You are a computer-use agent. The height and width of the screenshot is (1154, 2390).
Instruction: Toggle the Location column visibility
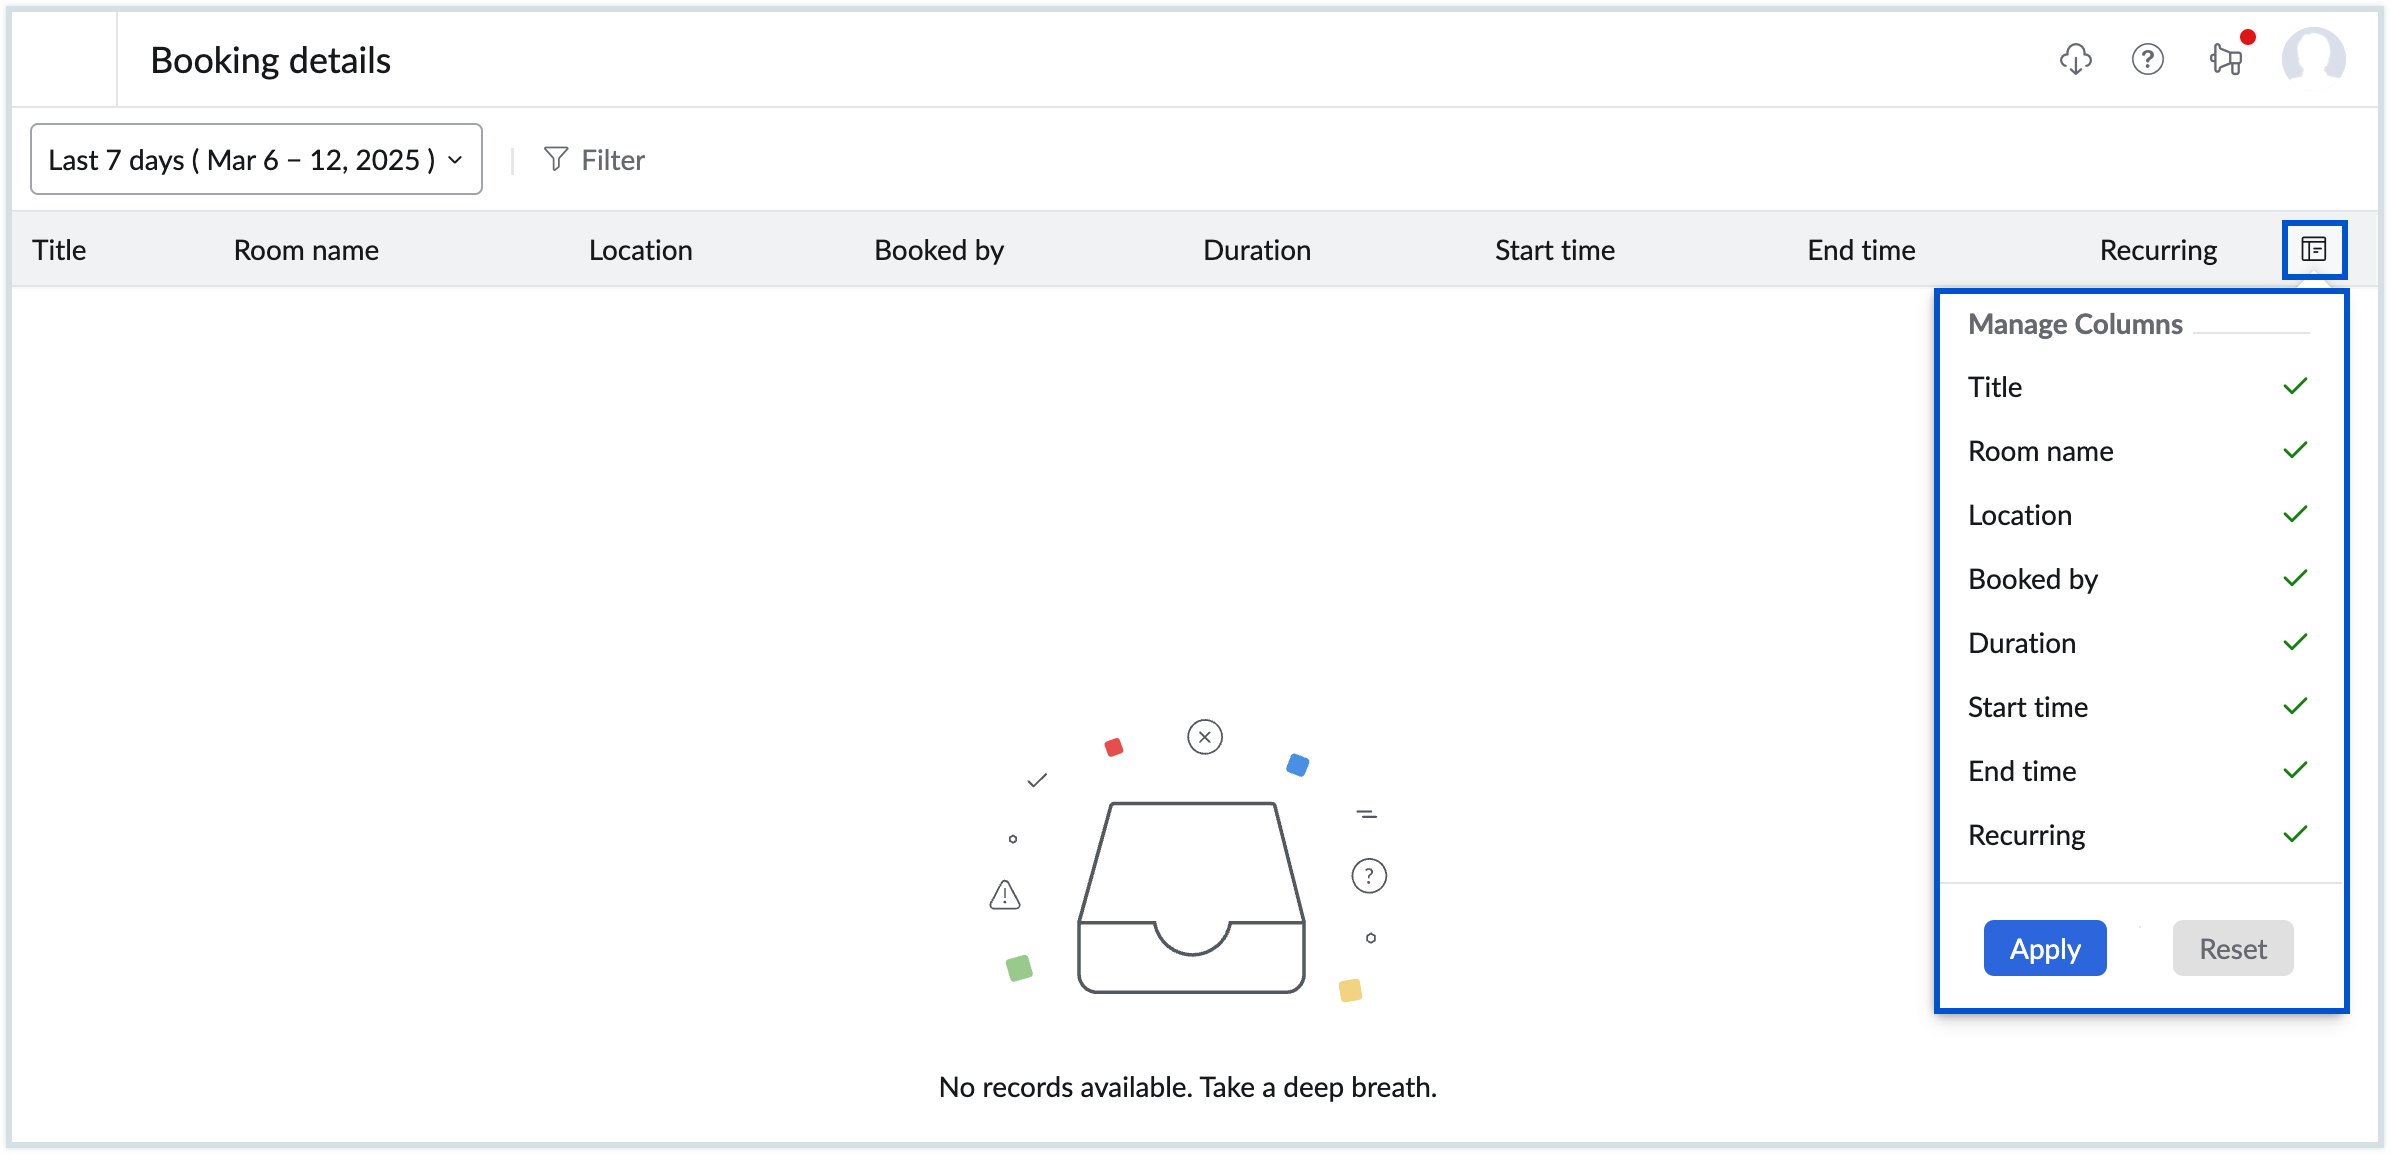(2295, 515)
